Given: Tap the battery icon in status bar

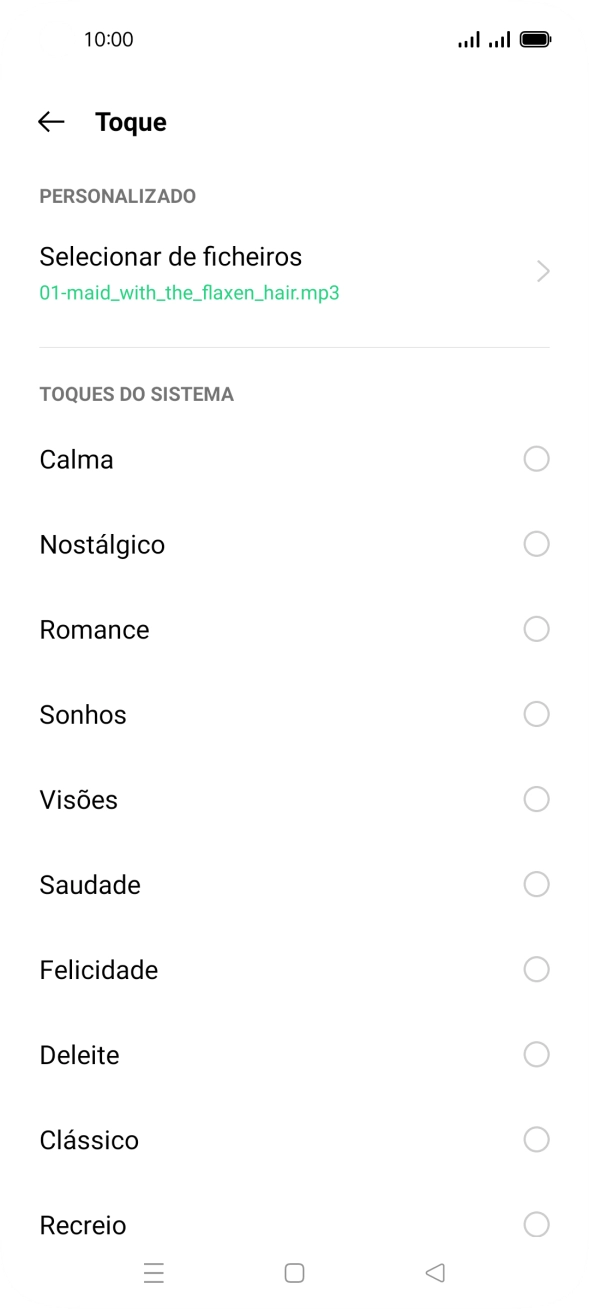Looking at the screenshot, I should click(x=537, y=38).
